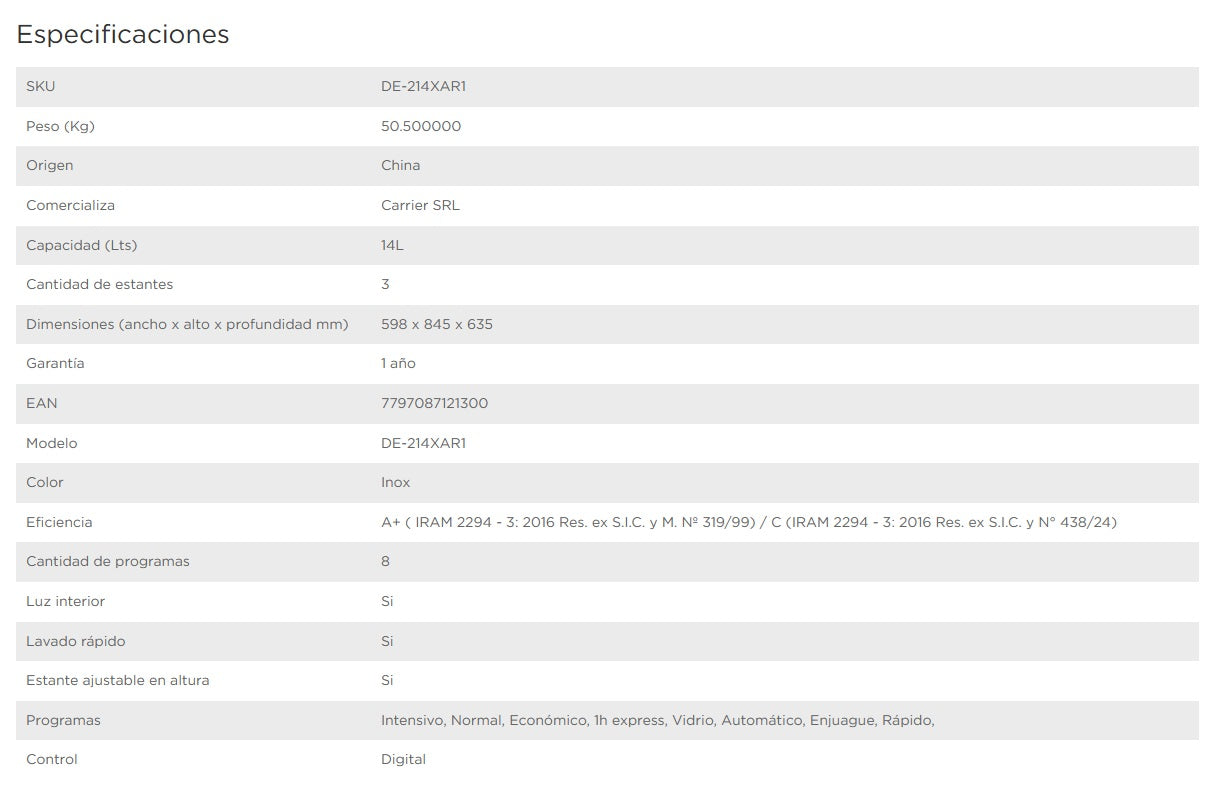This screenshot has height=794, width=1226.
Task: Click Carrier SRL in the Comercializa row
Action: coord(420,205)
